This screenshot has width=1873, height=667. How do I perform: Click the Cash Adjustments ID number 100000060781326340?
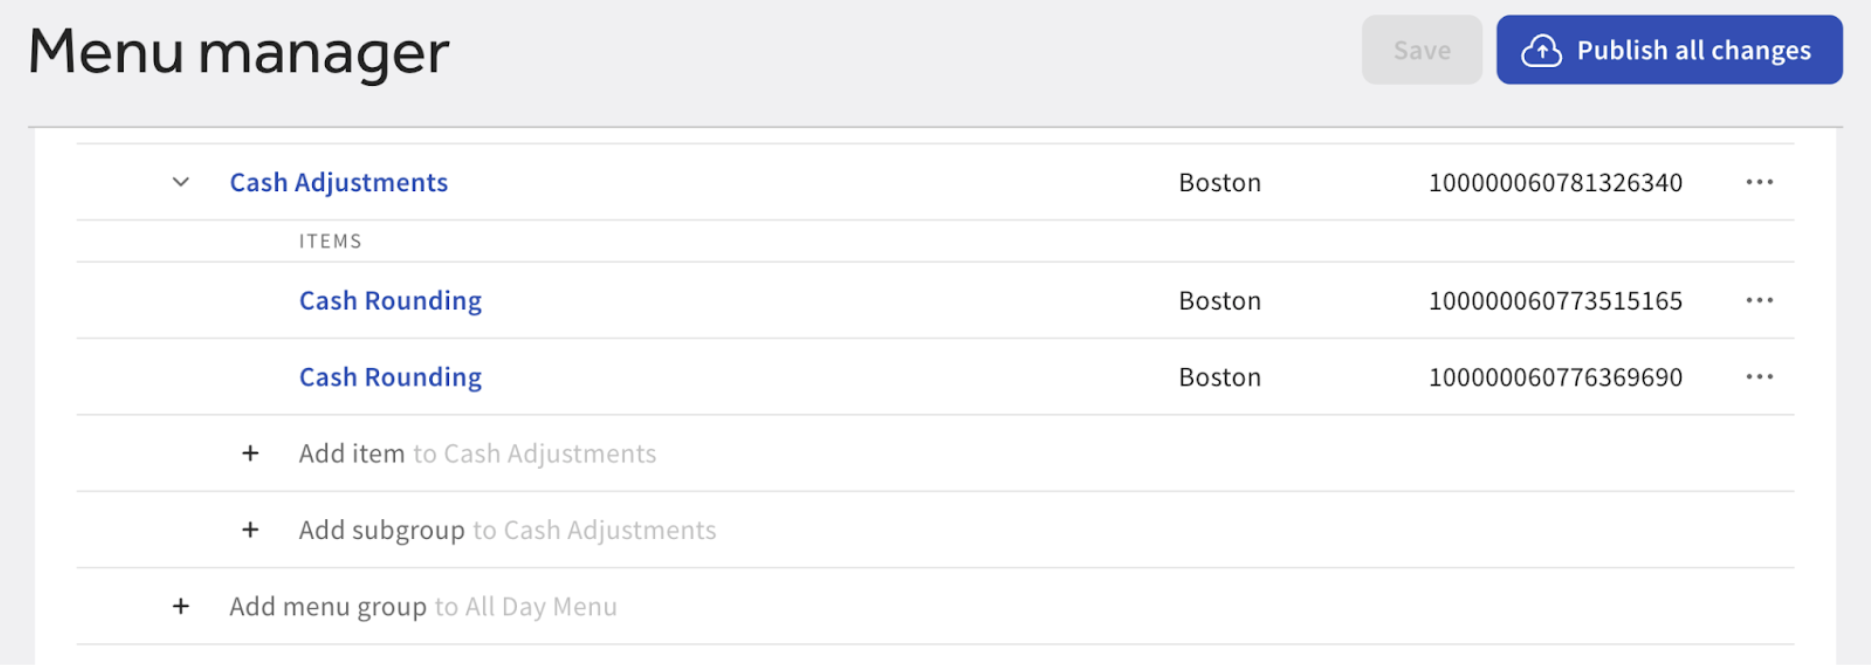coord(1555,182)
